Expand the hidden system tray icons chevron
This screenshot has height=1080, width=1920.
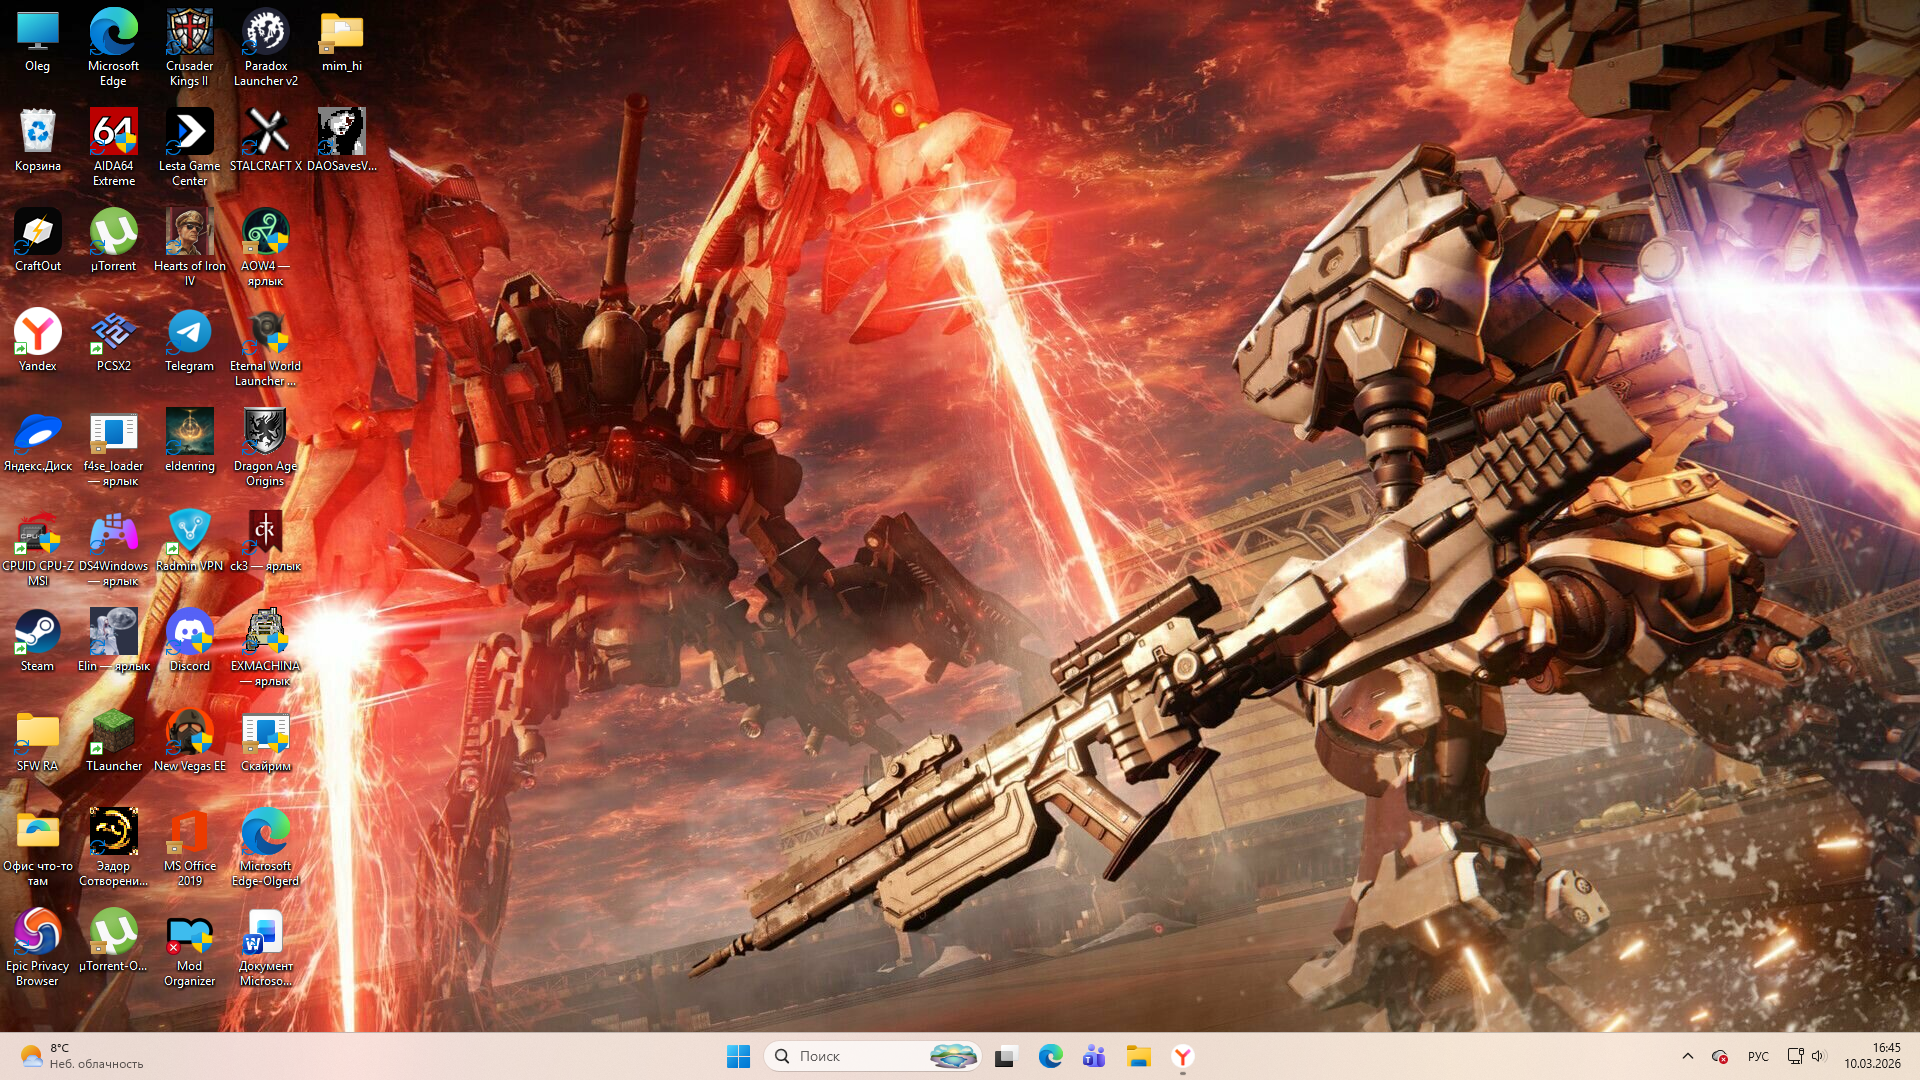[x=1688, y=1056]
